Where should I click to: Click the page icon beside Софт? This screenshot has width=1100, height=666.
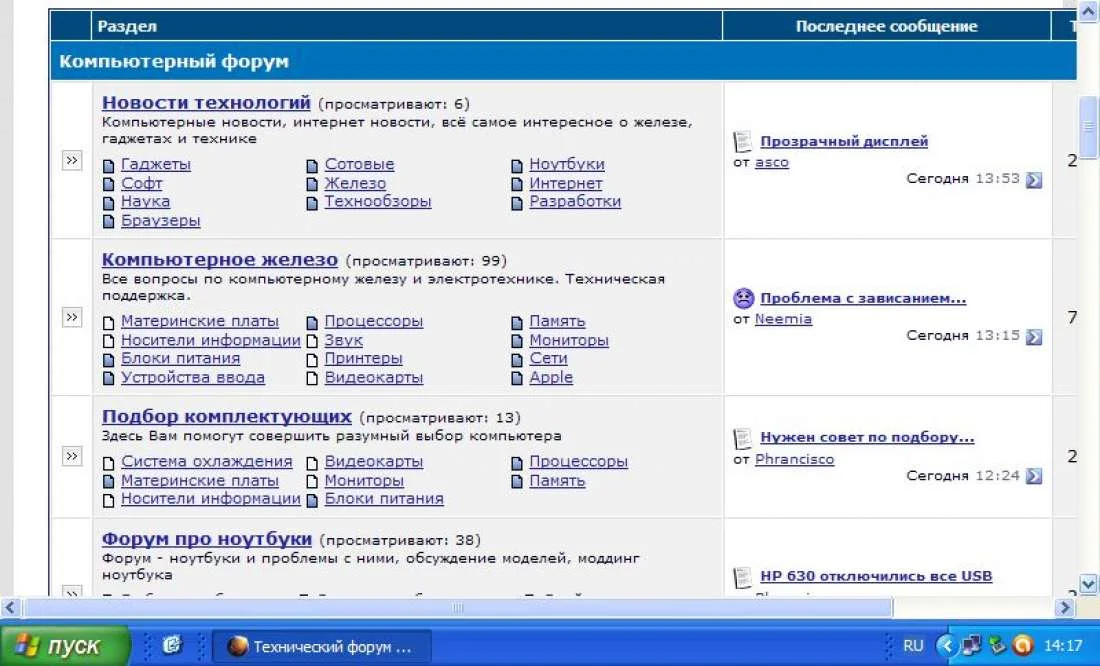(109, 185)
